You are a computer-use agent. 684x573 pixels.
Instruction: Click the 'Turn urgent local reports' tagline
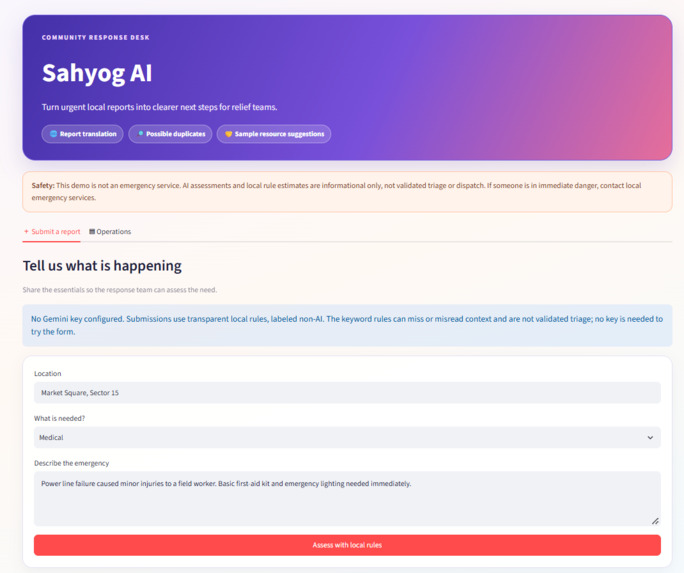click(159, 107)
